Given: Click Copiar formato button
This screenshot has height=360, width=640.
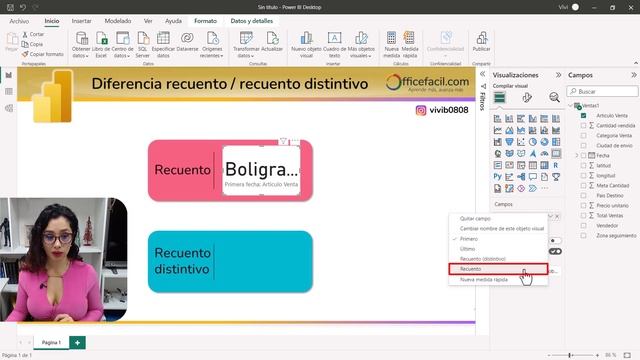Looking at the screenshot, I should [x=42, y=54].
